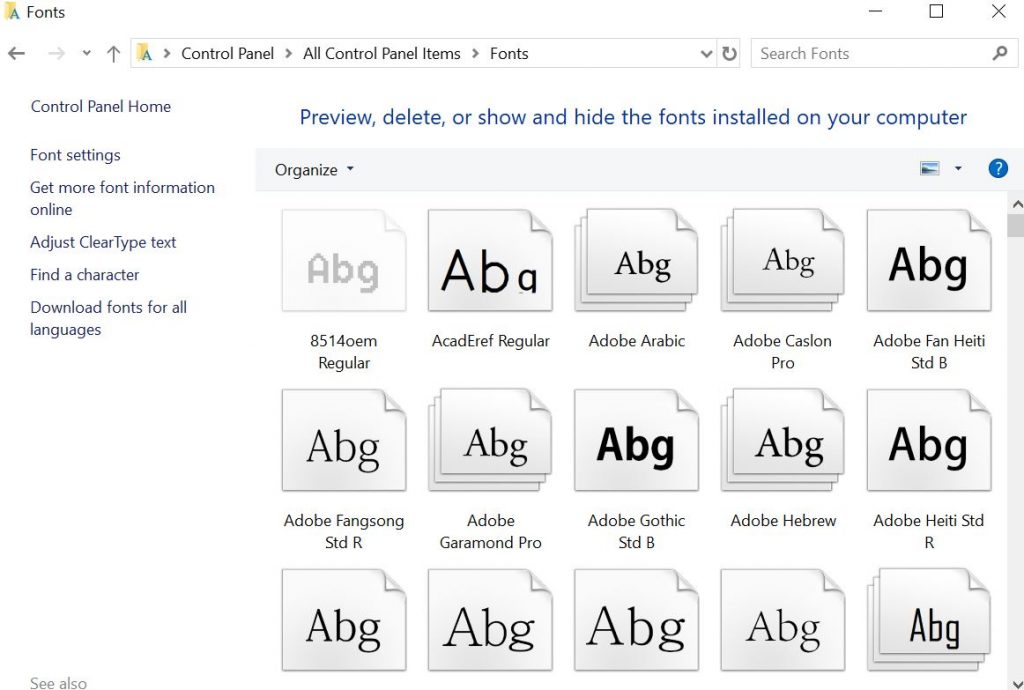Click the change-view picture icon
Viewport: 1024px width, 690px height.
coord(931,168)
